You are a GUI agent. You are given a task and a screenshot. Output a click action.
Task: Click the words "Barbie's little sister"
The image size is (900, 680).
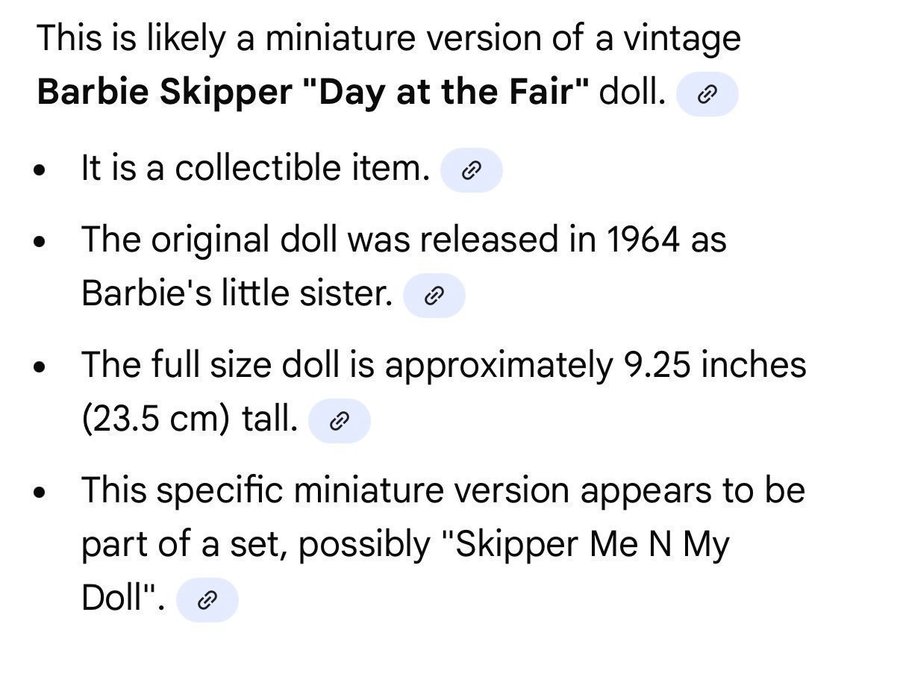236,295
